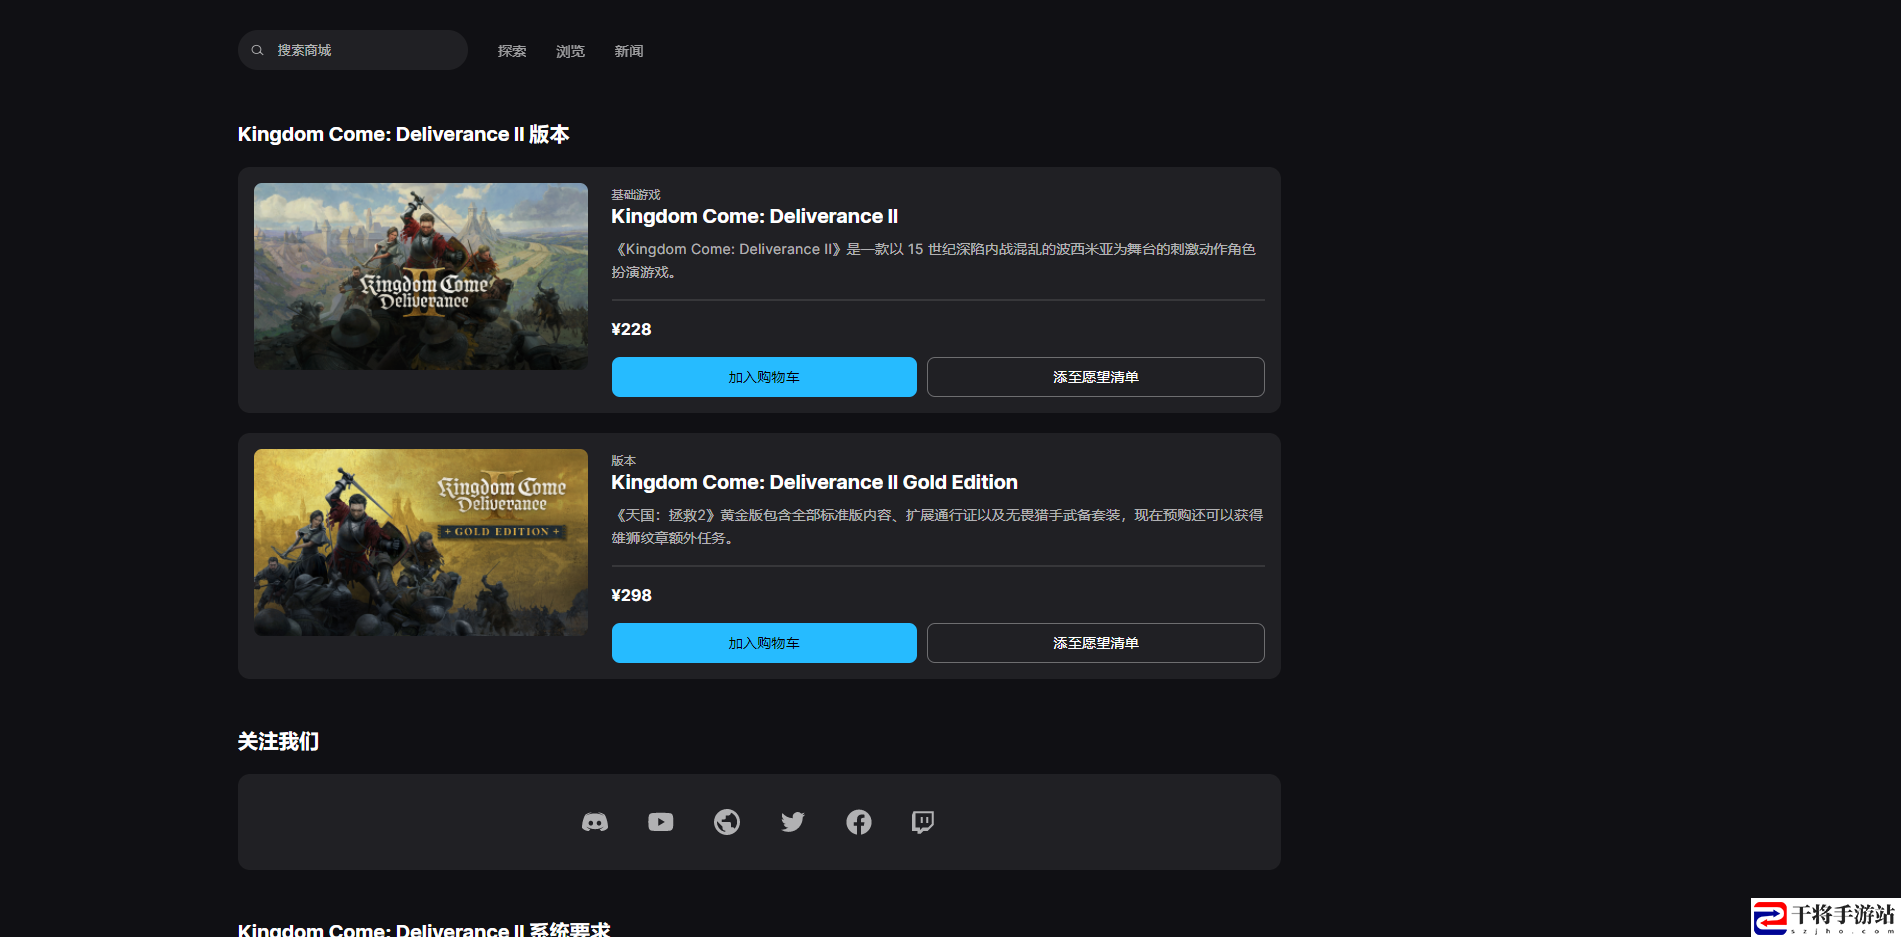This screenshot has height=937, width=1901.
Task: Open the 新闻 navigation tab
Action: click(629, 51)
